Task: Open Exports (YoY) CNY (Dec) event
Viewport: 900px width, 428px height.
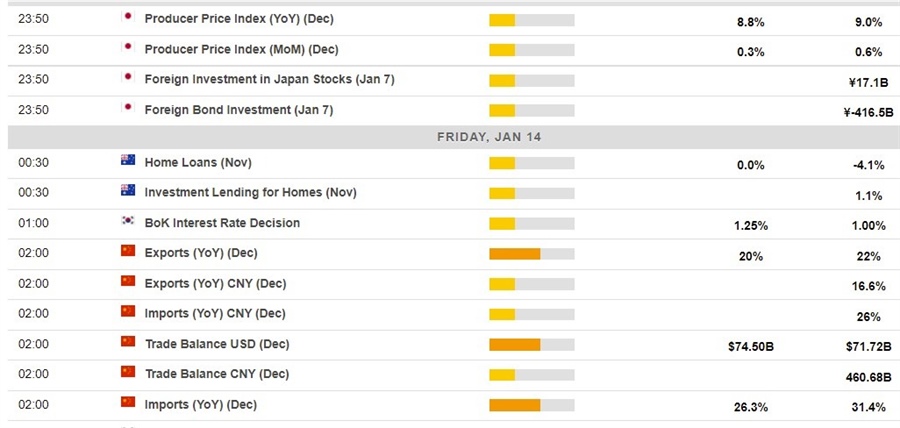Action: (214, 283)
